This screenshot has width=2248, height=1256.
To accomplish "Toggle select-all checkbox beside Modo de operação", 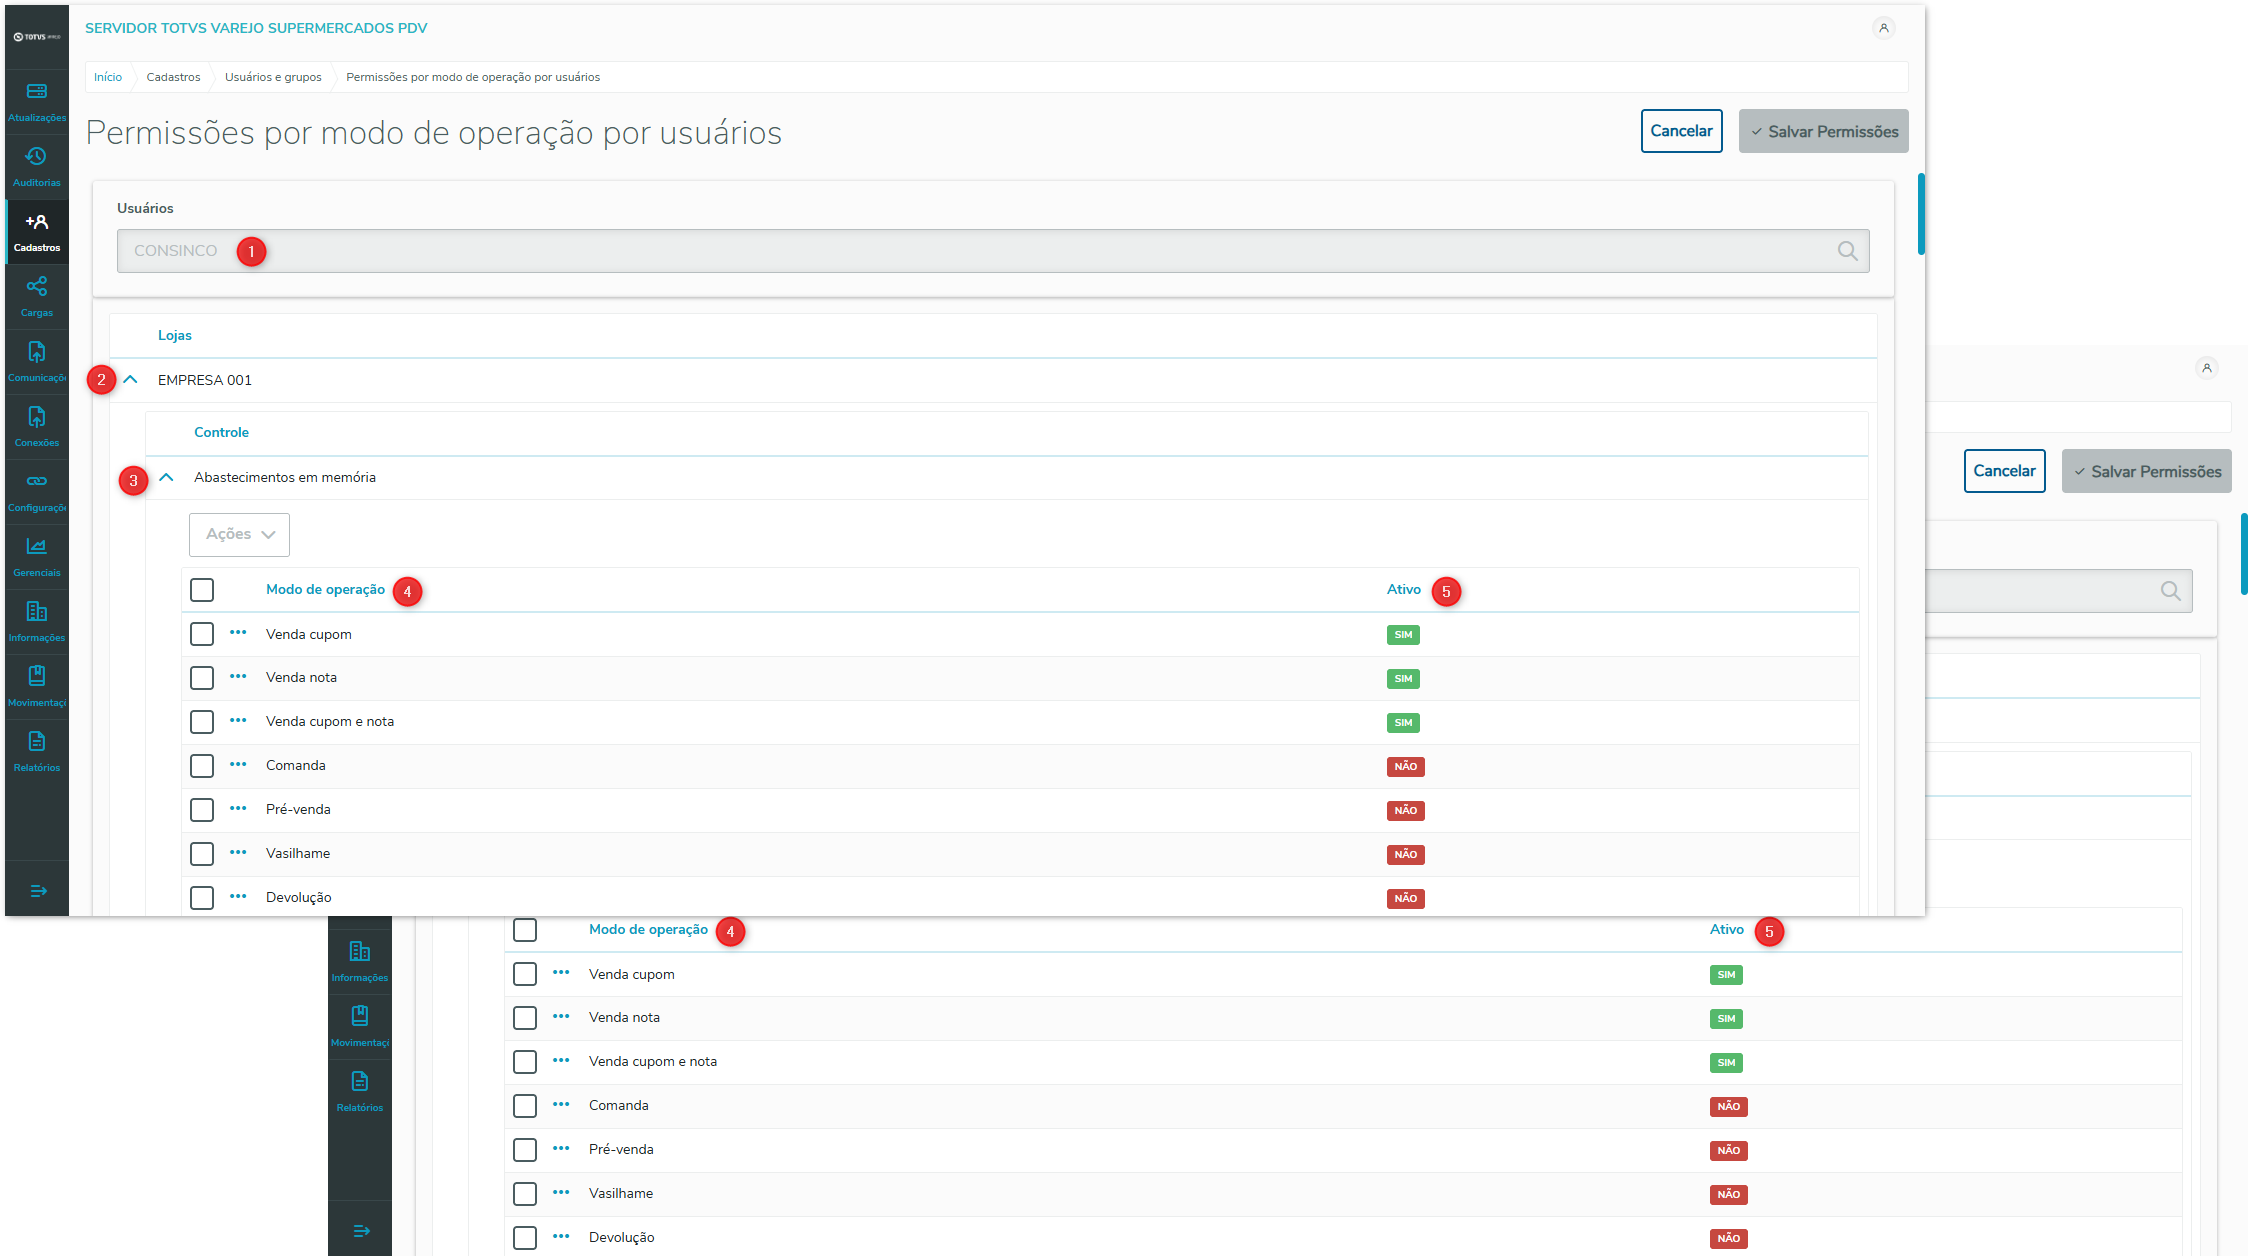I will point(202,590).
